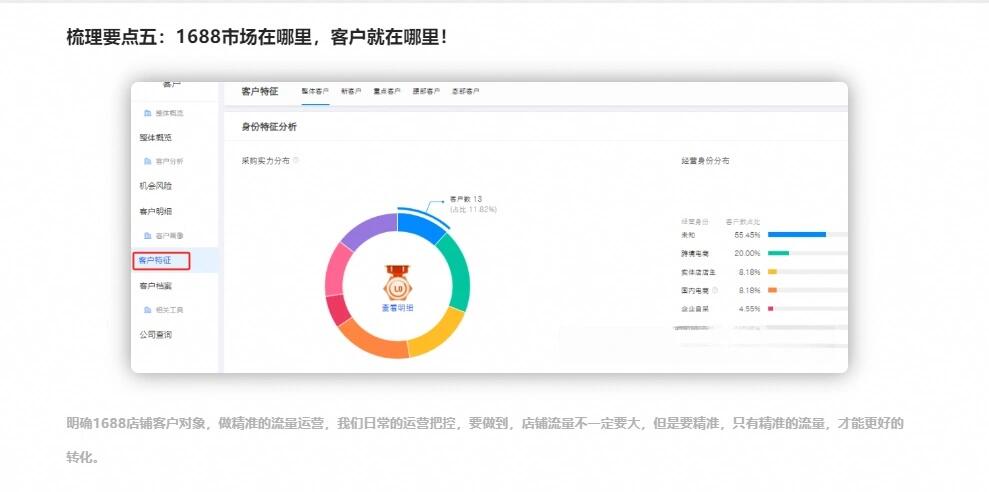Select the yellow segment of the donut chart
This screenshot has height=492, width=989.
tap(438, 333)
